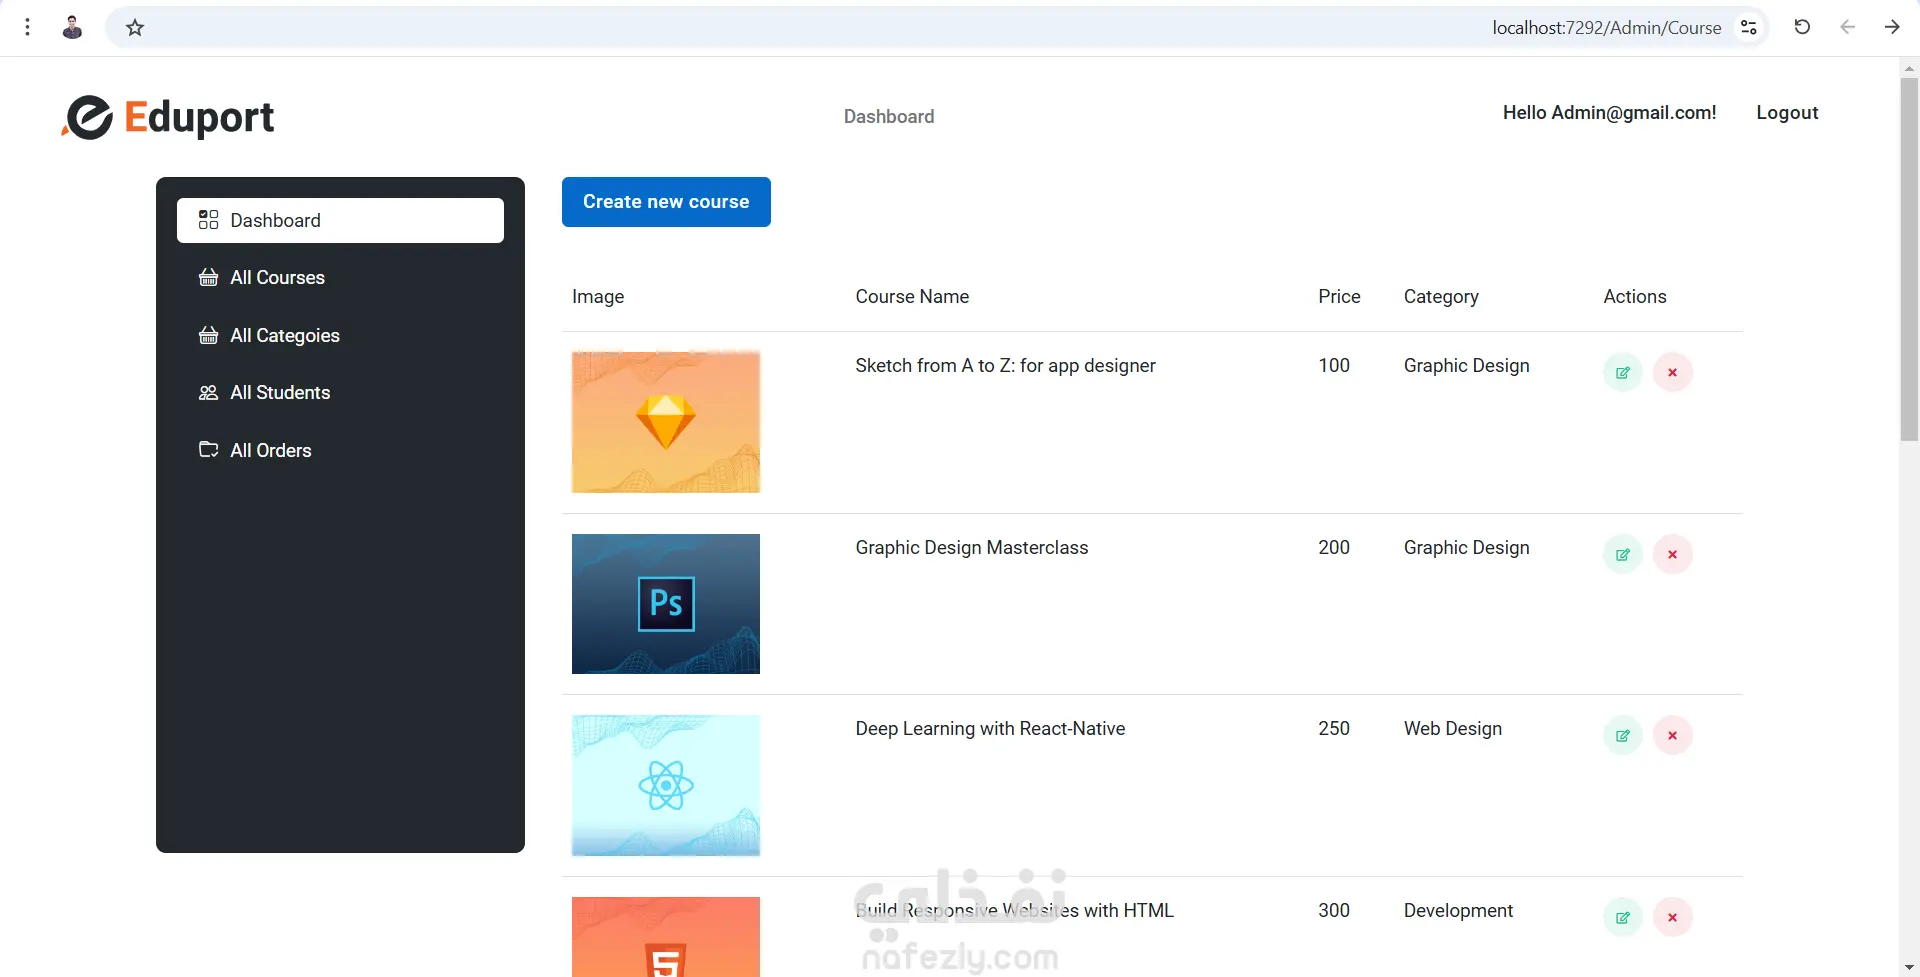Open All Students in the sidebar
Viewport: 1920px width, 977px height.
coord(340,393)
